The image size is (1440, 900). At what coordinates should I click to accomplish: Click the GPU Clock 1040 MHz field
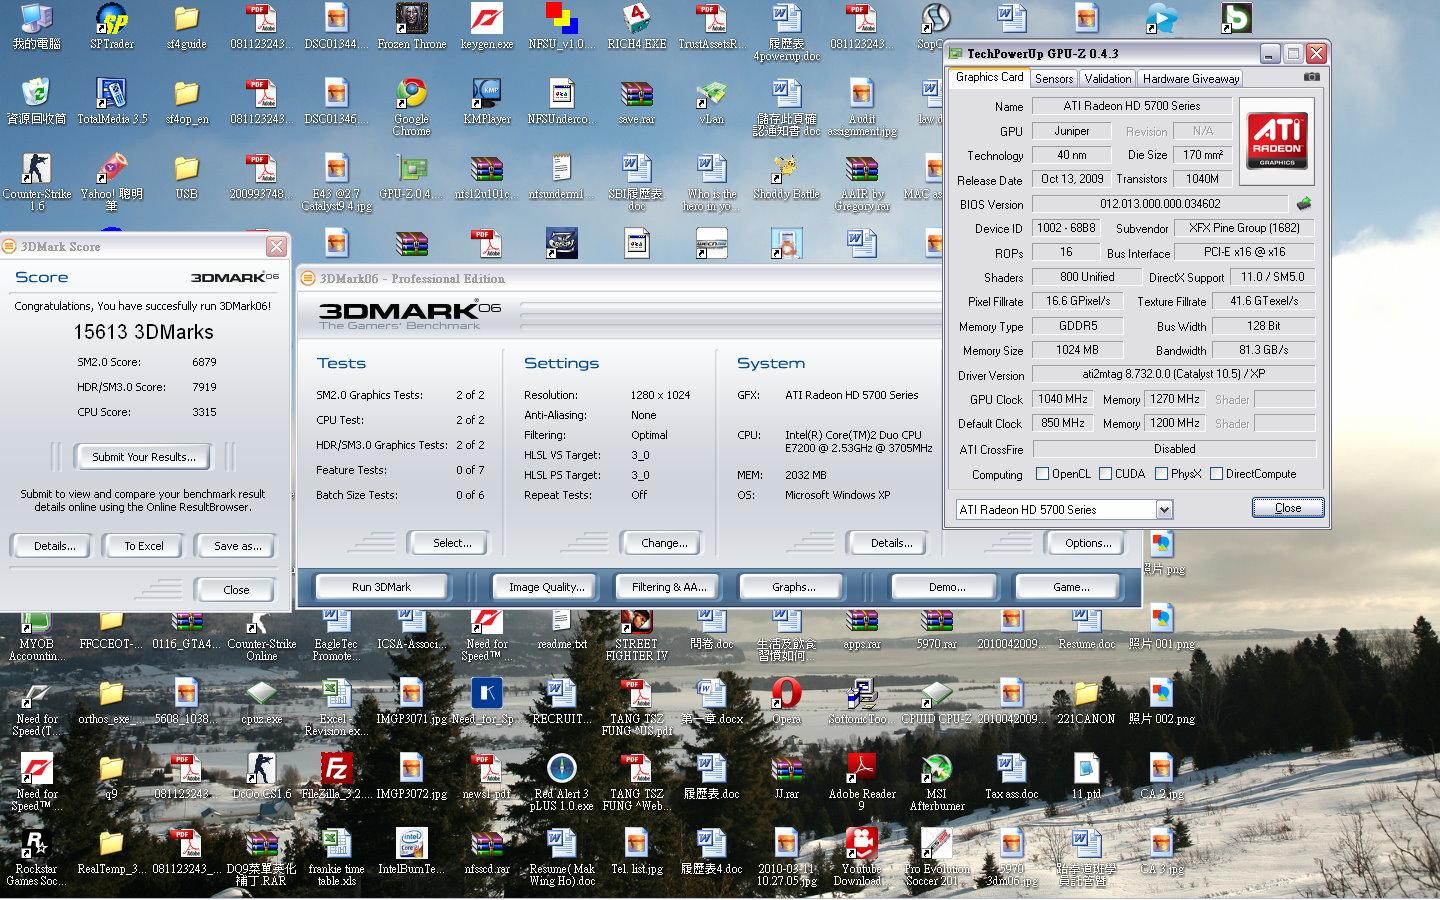(x=1062, y=399)
